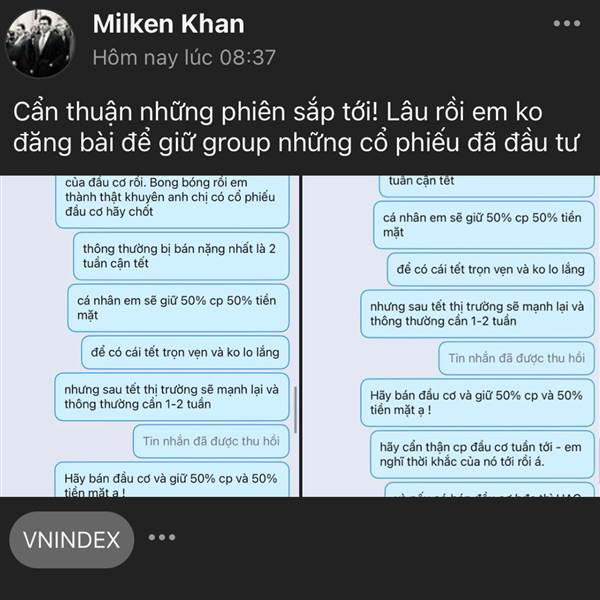
Task: Click the post timestamp Hôm nay lúc 08:37
Action: click(184, 58)
